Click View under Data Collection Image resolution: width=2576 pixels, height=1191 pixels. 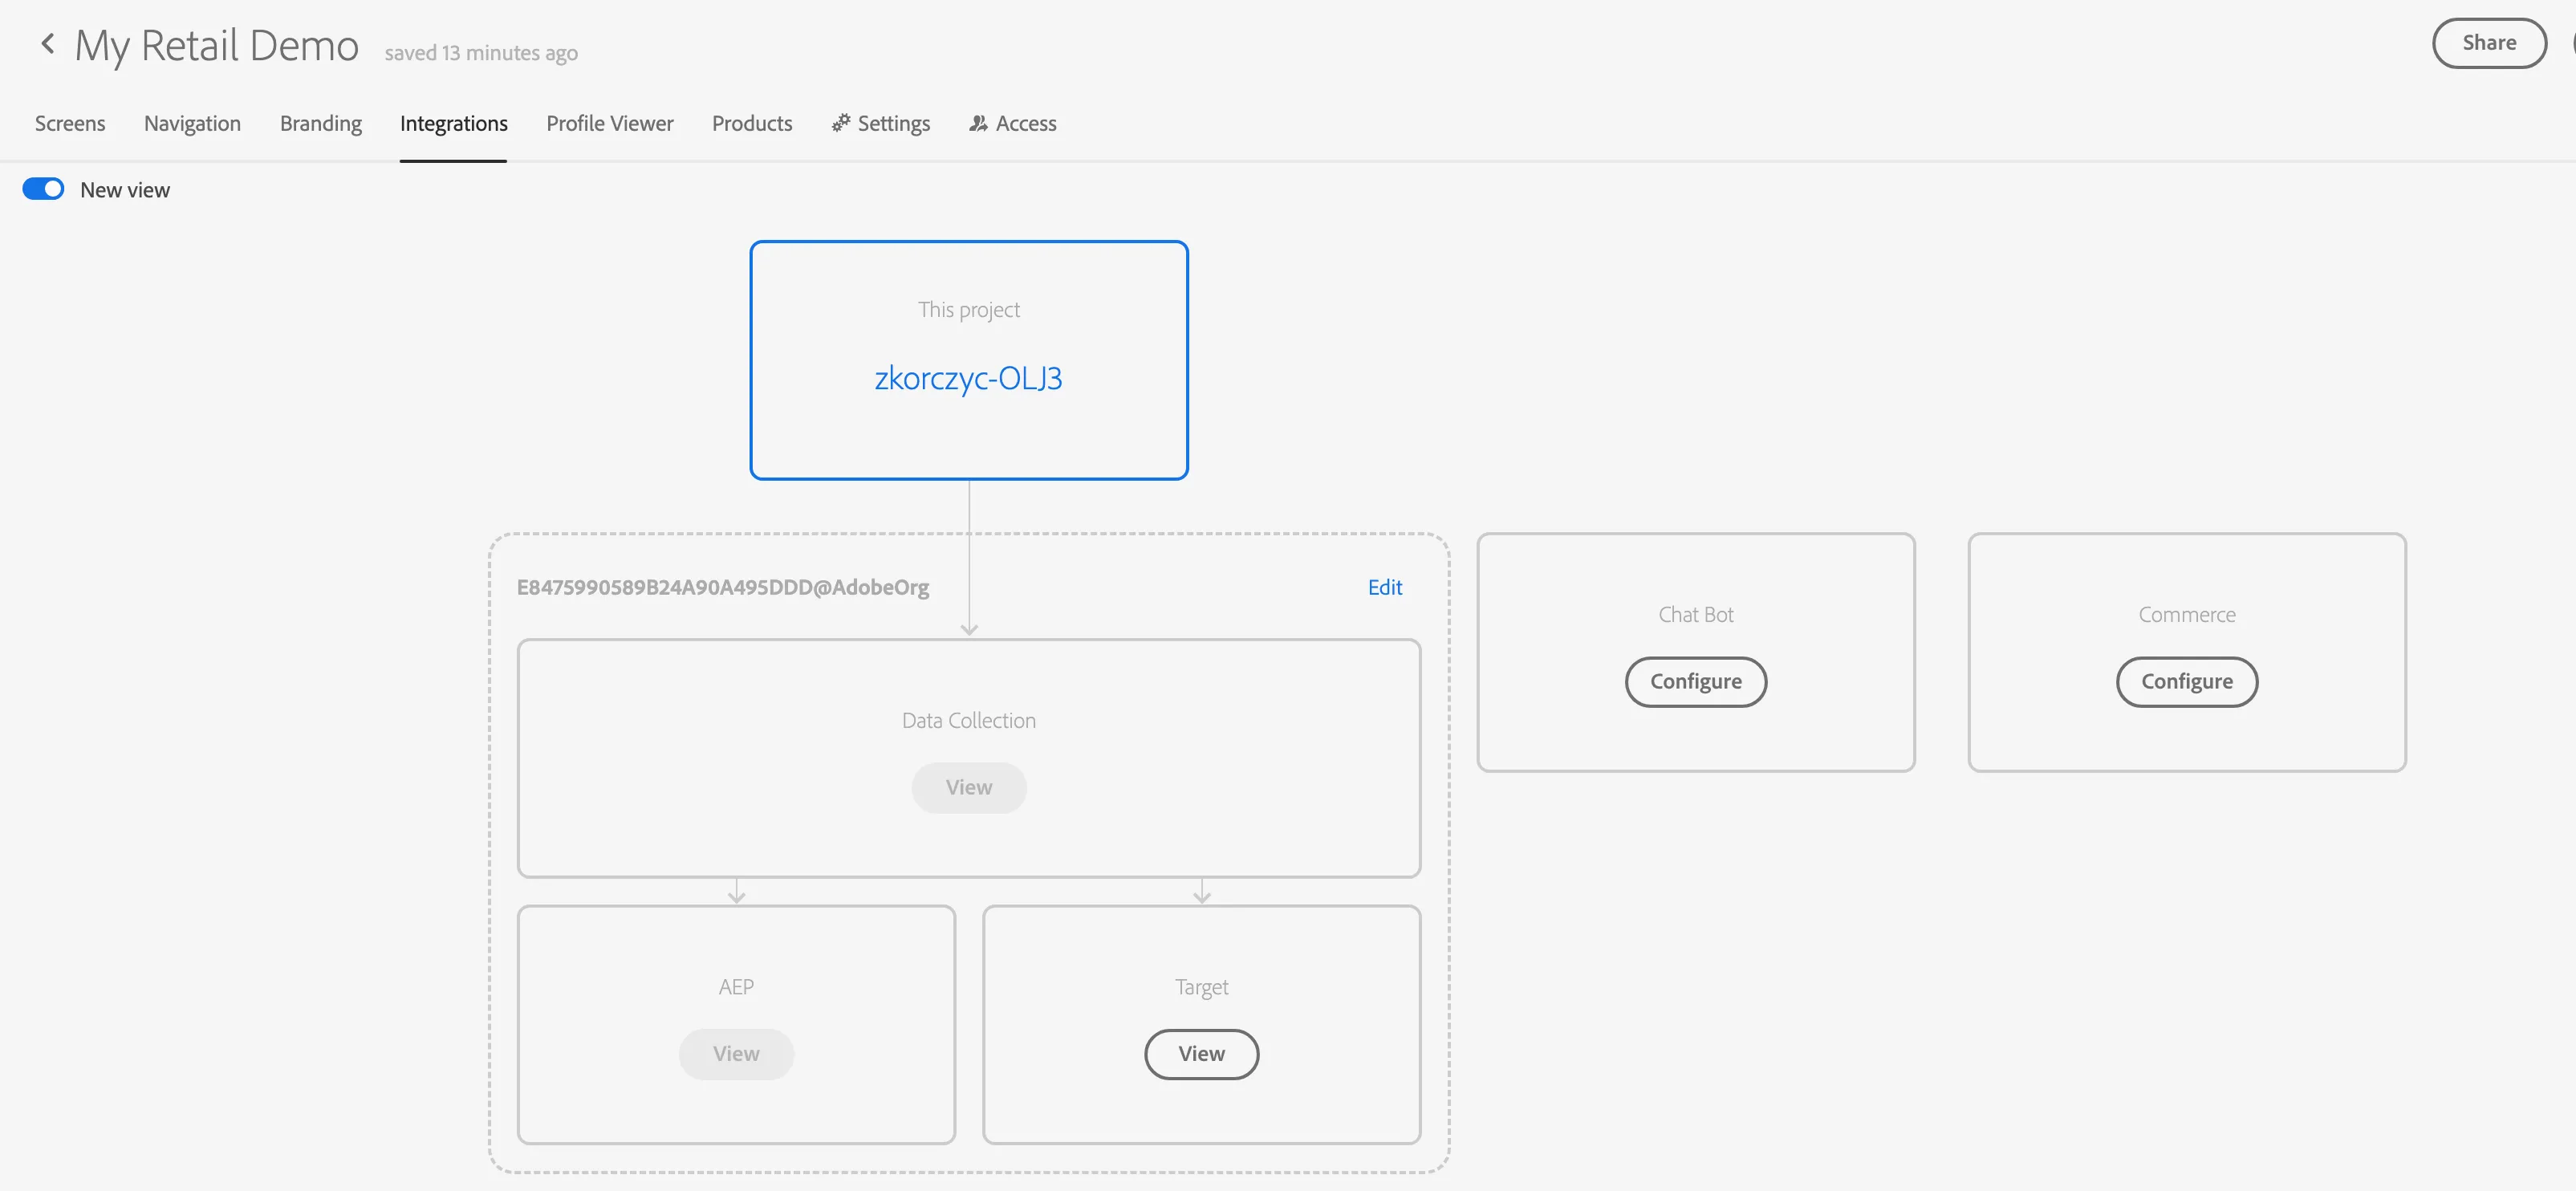969,787
